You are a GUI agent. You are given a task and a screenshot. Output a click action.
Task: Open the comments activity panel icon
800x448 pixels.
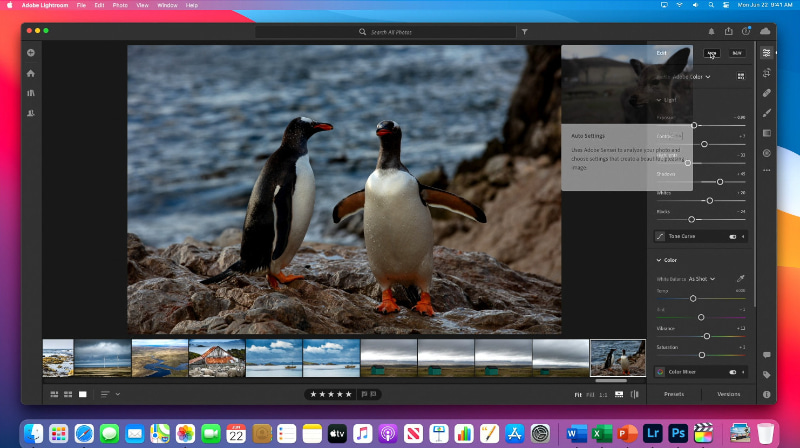point(766,355)
